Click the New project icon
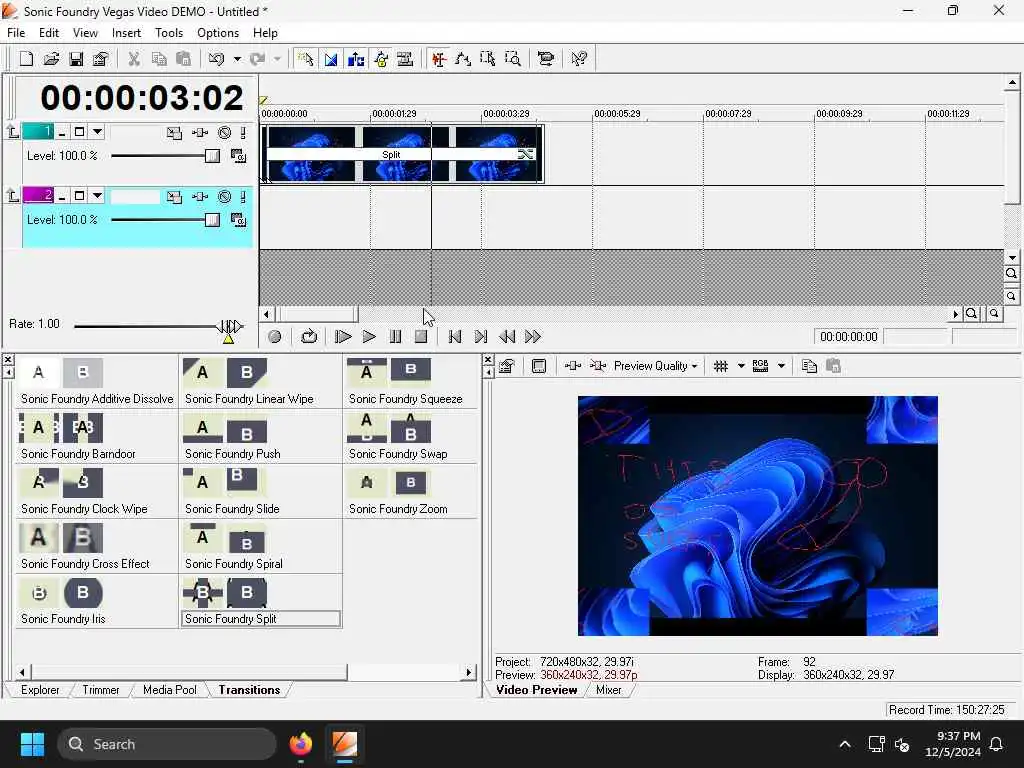 26,59
